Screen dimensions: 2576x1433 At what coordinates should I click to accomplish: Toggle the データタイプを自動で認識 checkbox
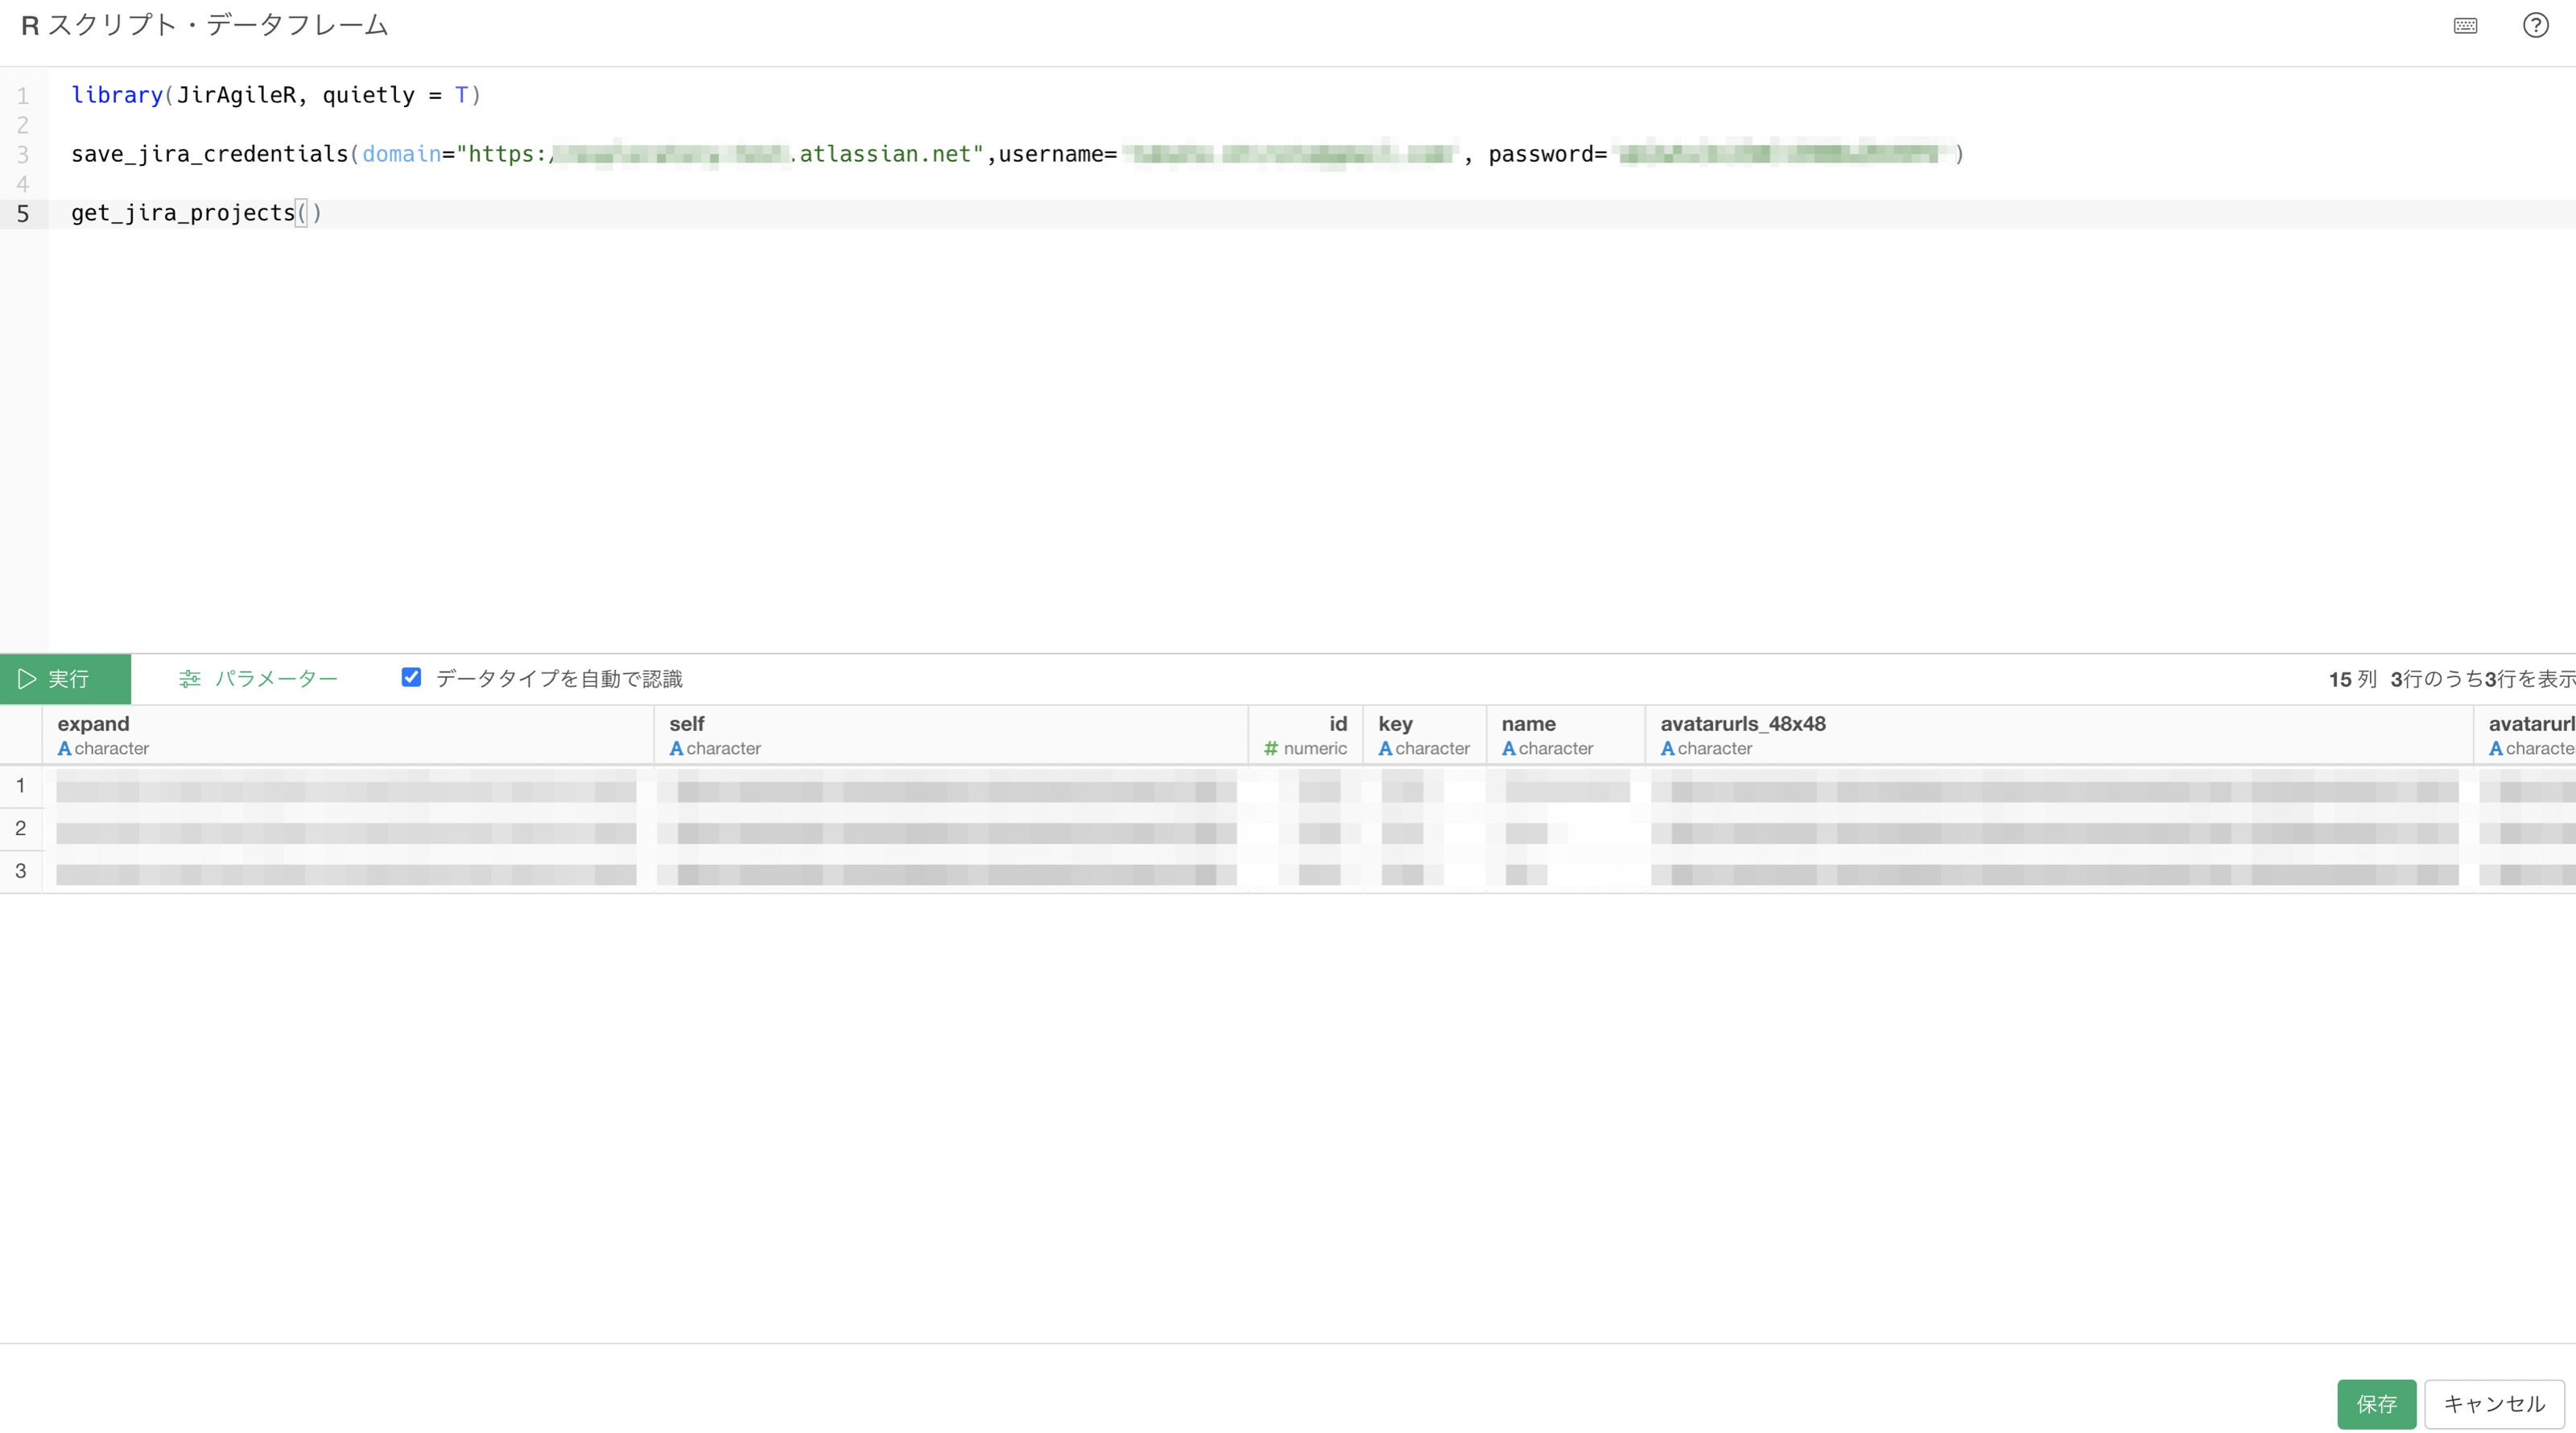[411, 677]
